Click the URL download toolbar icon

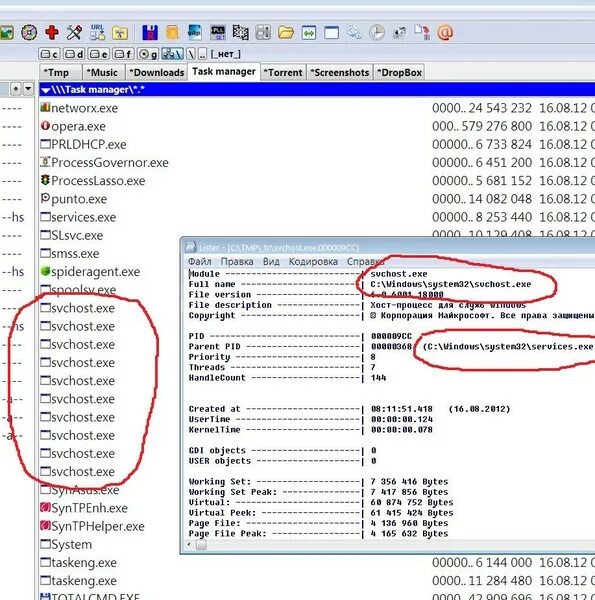(97, 33)
